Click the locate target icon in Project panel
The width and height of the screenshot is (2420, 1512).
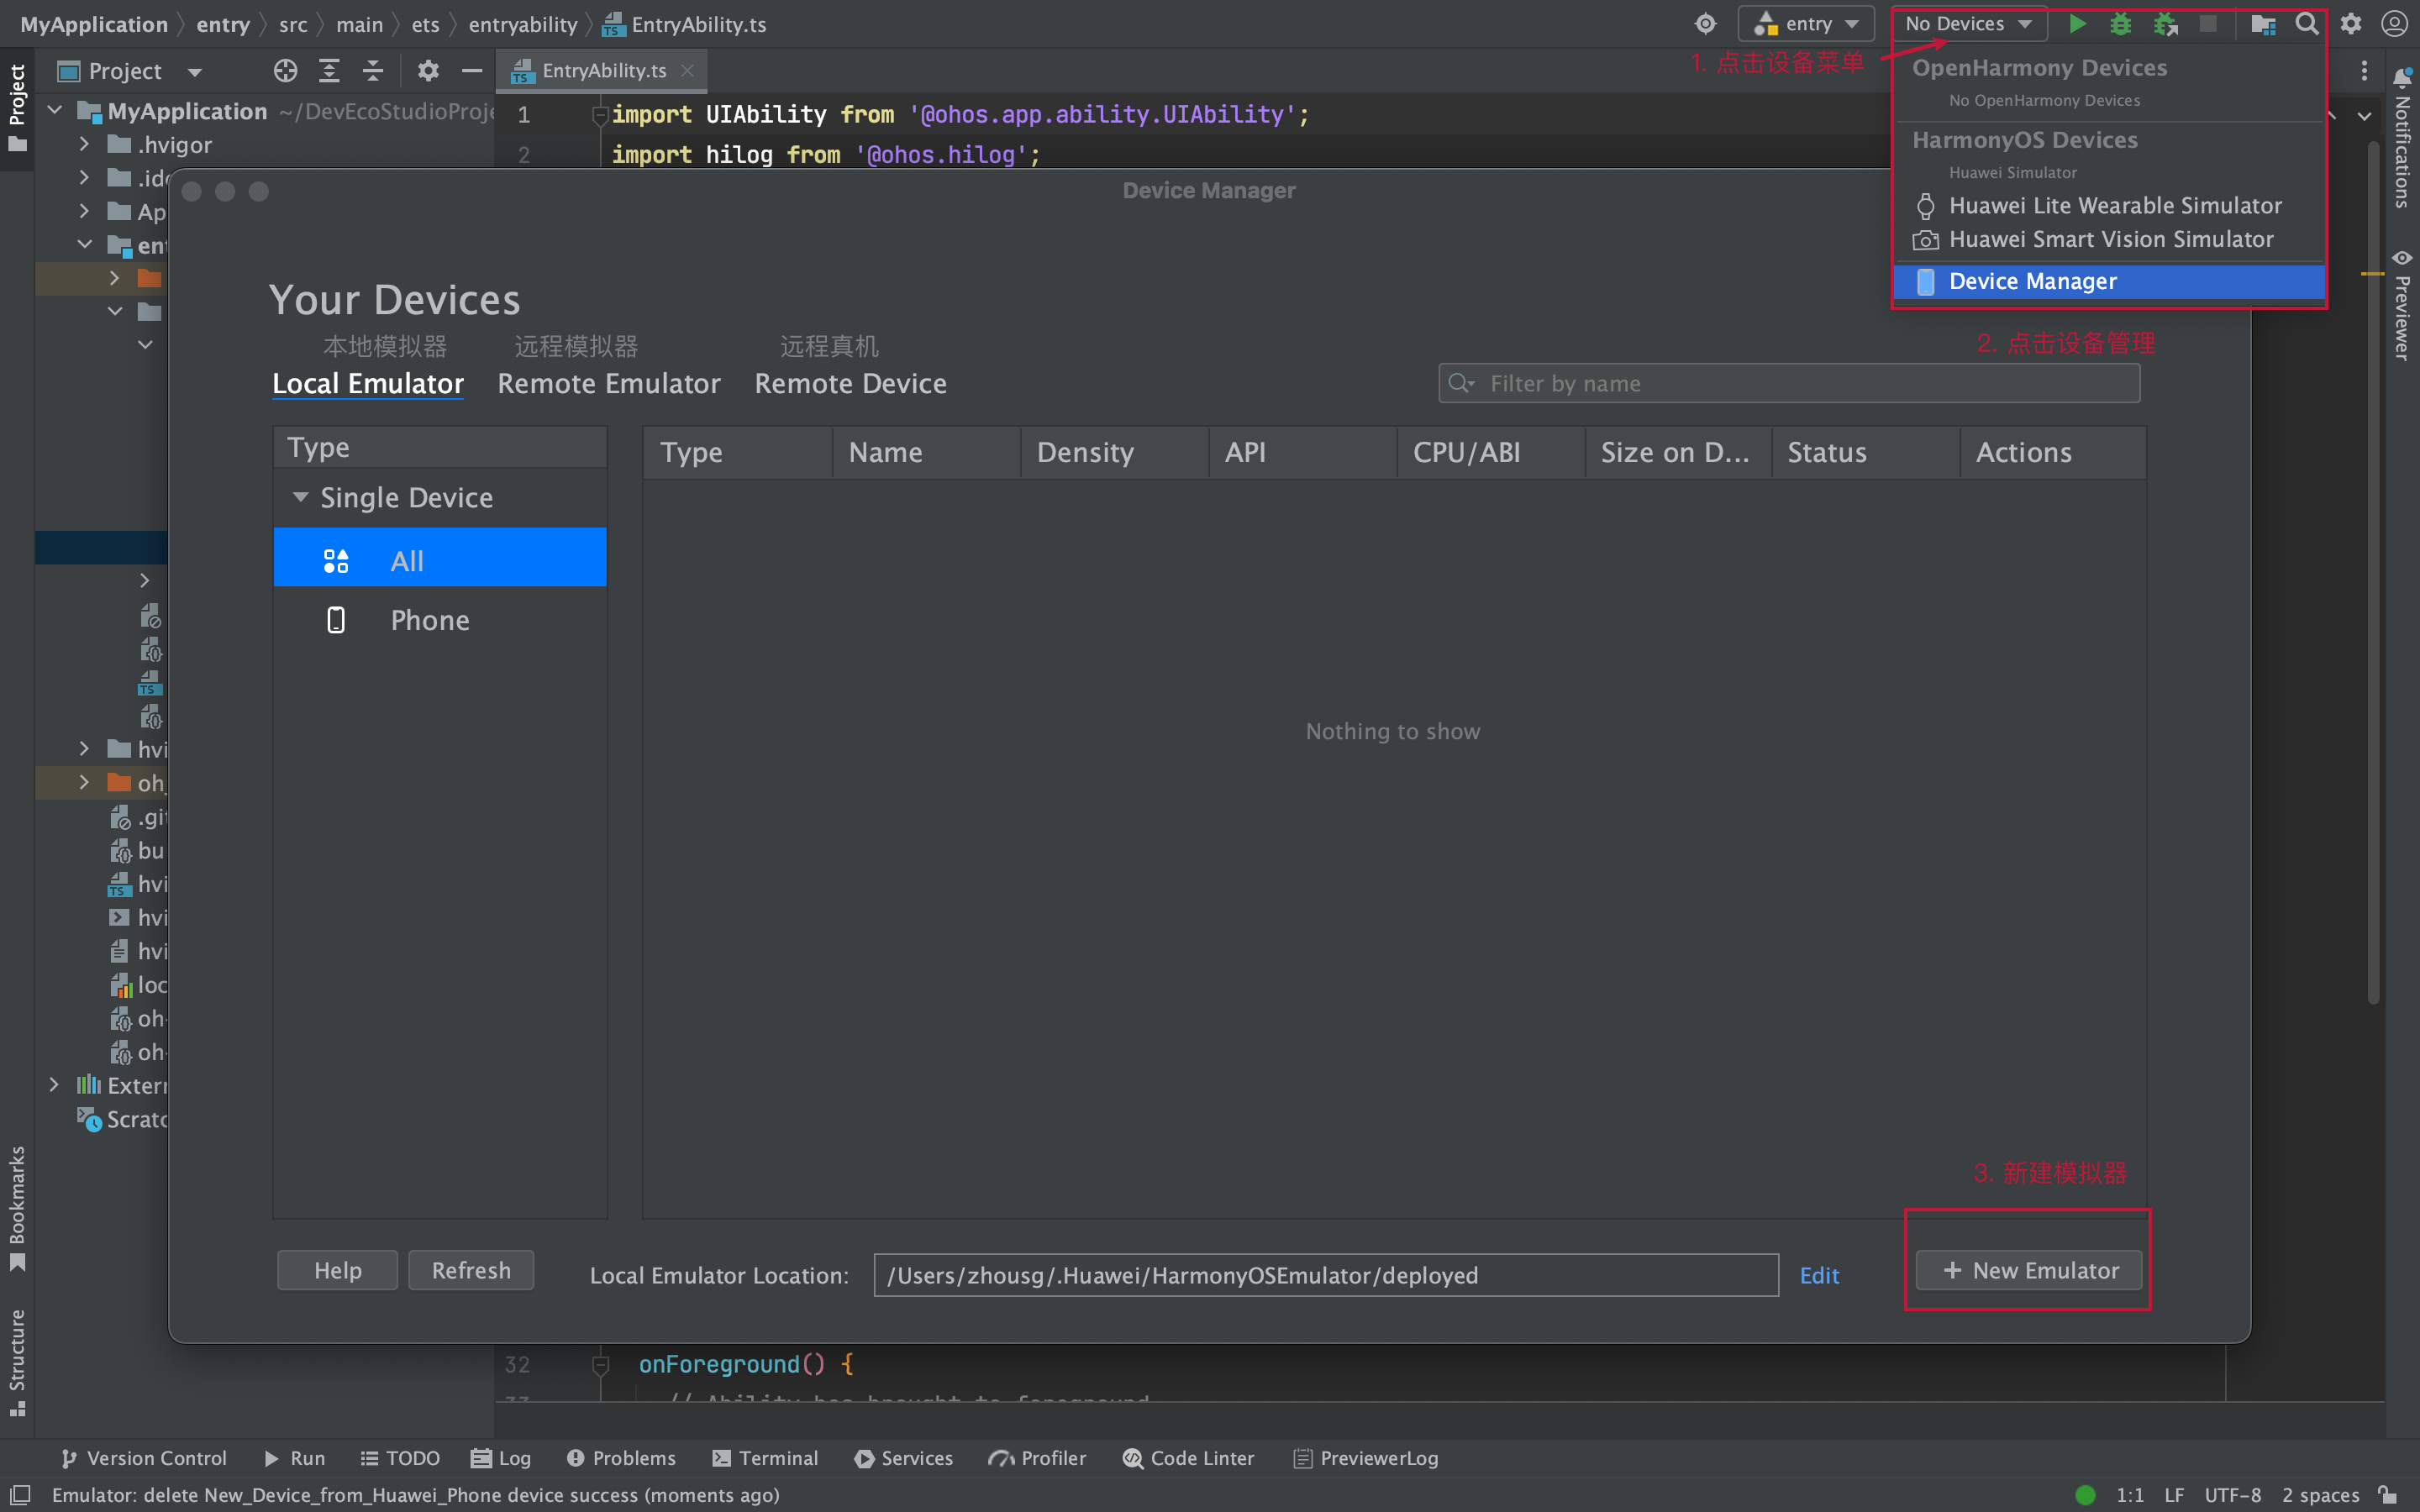pos(285,71)
